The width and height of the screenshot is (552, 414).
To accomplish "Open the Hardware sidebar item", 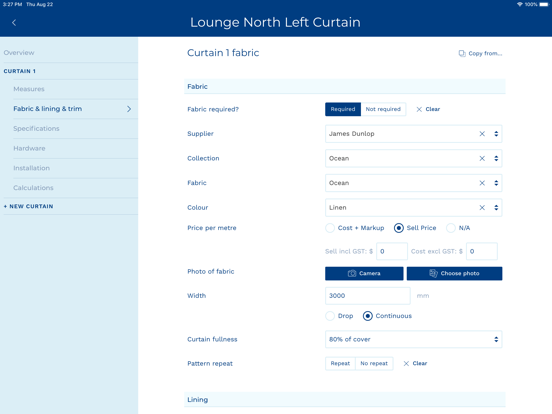I will pyautogui.click(x=29, y=148).
